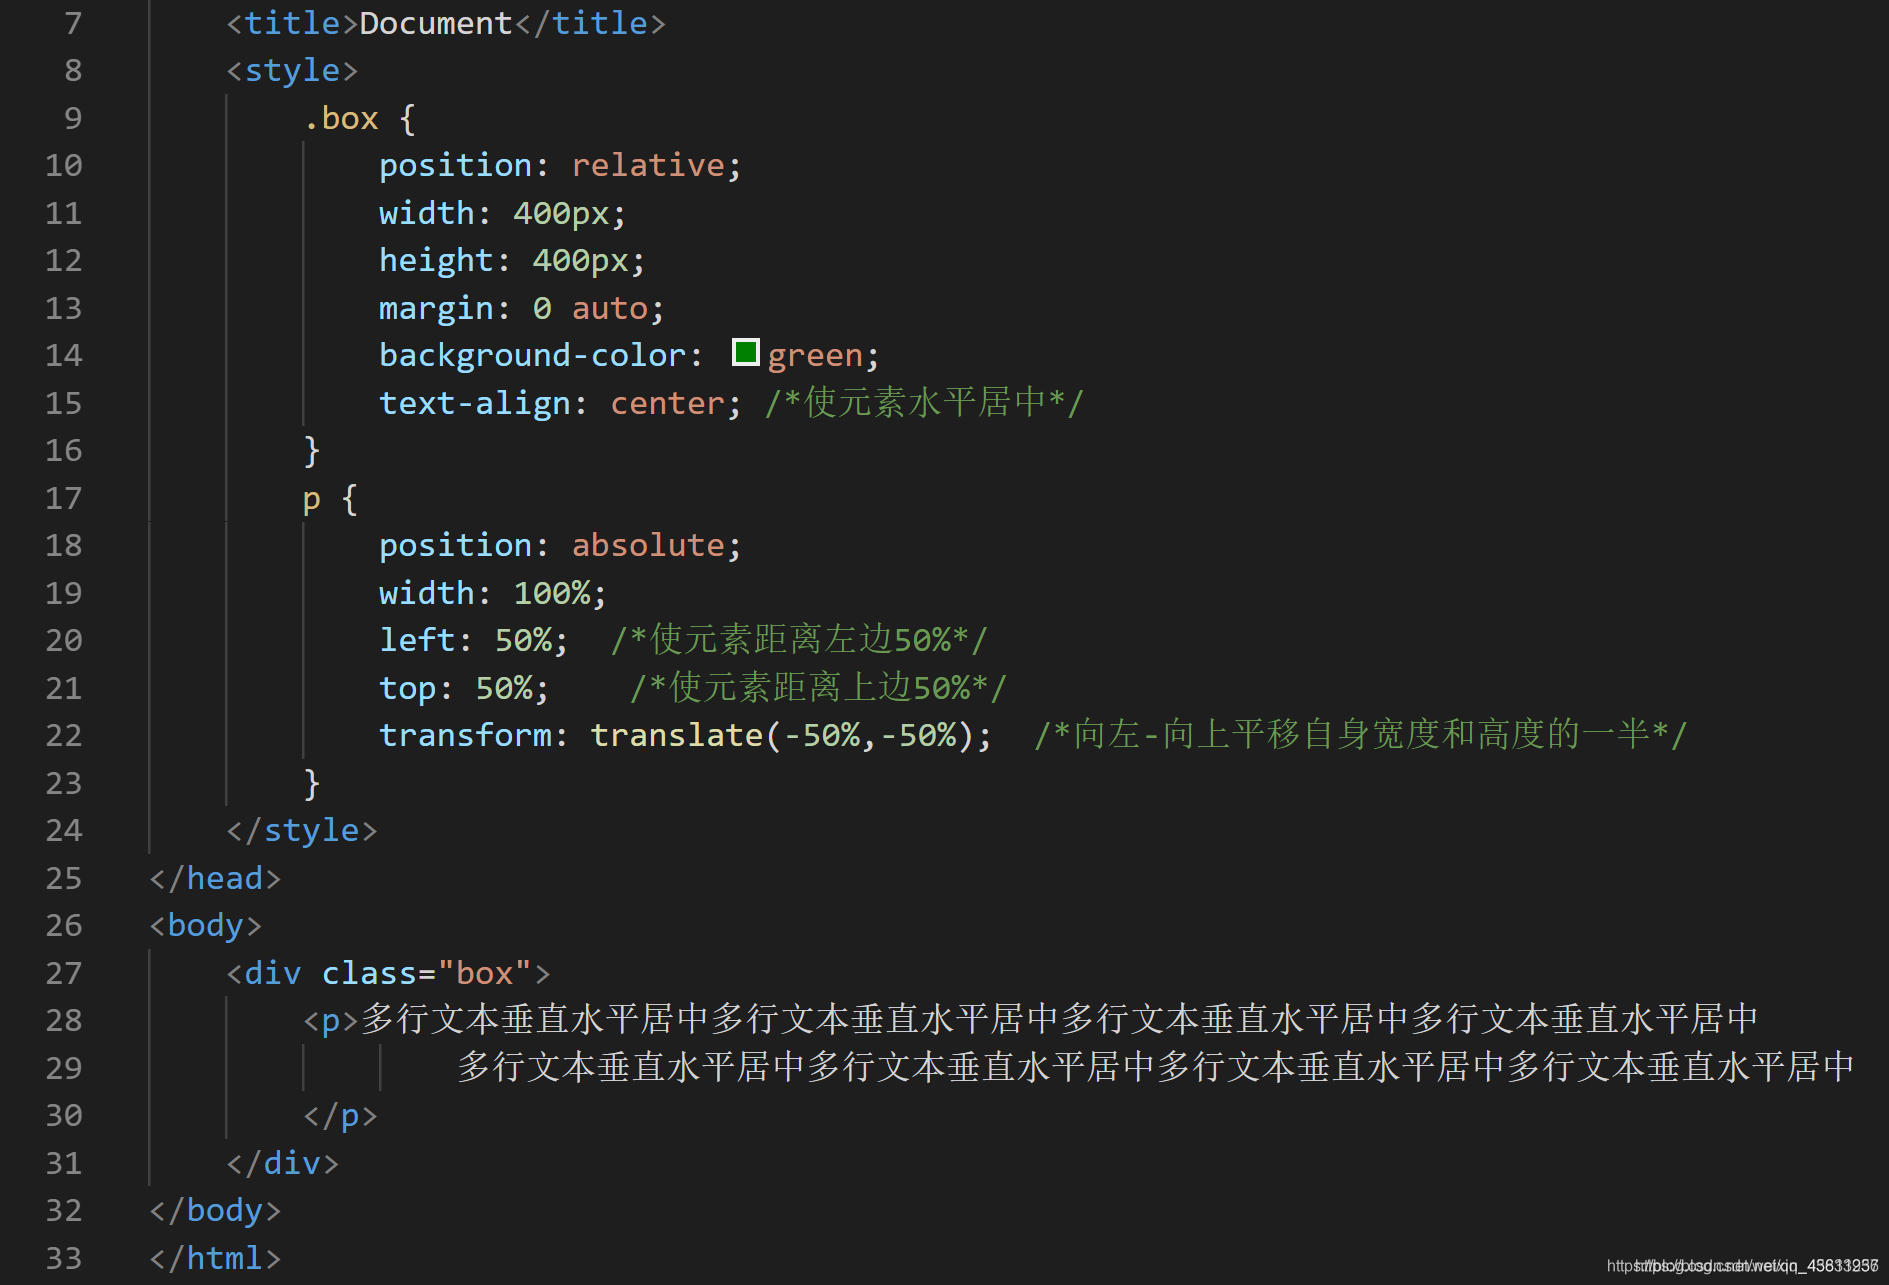Viewport: 1889px width, 1285px height.
Task: Click line number 17 in gutter
Action: pos(64,498)
